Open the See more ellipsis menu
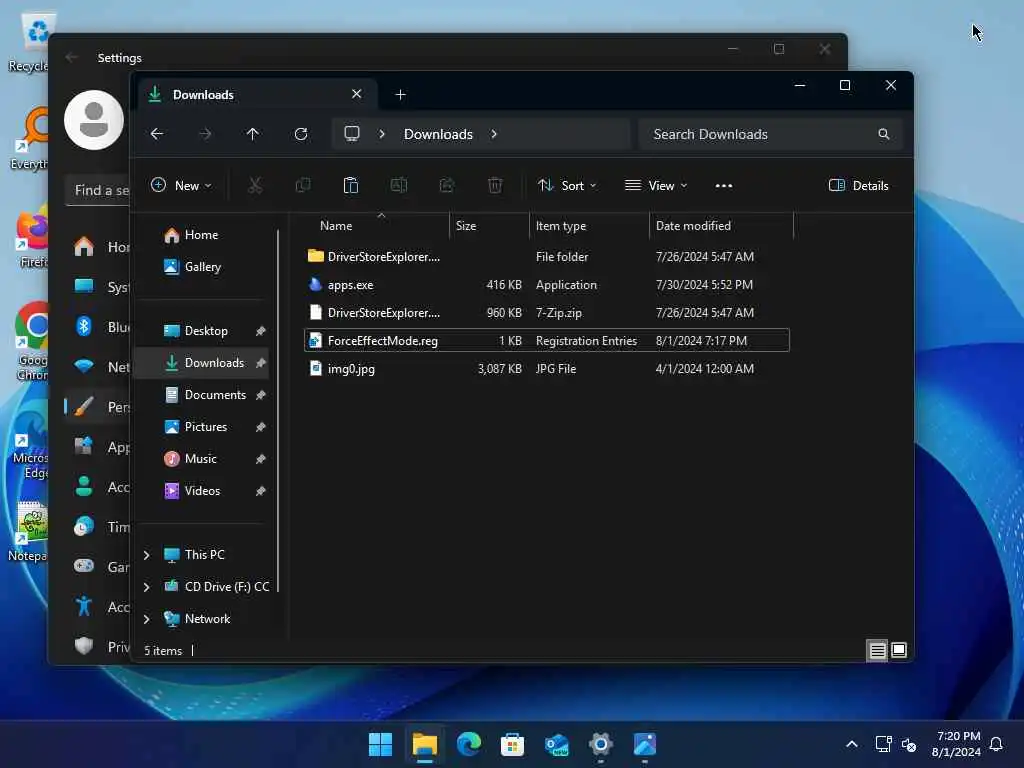Screen dimensions: 1024x768 [724, 185]
